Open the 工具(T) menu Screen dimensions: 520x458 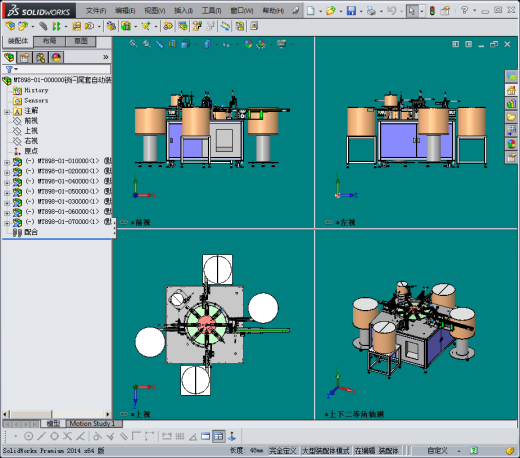click(x=211, y=11)
